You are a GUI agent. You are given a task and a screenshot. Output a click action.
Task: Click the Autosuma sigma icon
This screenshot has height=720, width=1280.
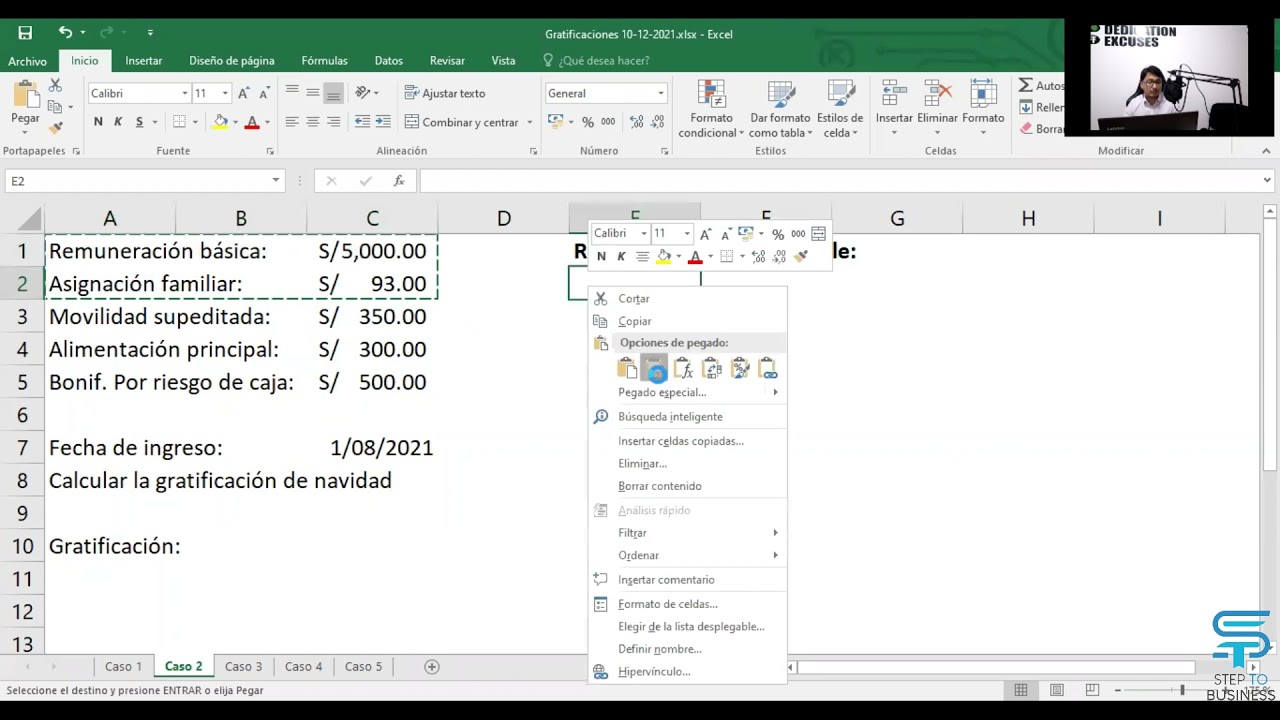[x=1026, y=86]
